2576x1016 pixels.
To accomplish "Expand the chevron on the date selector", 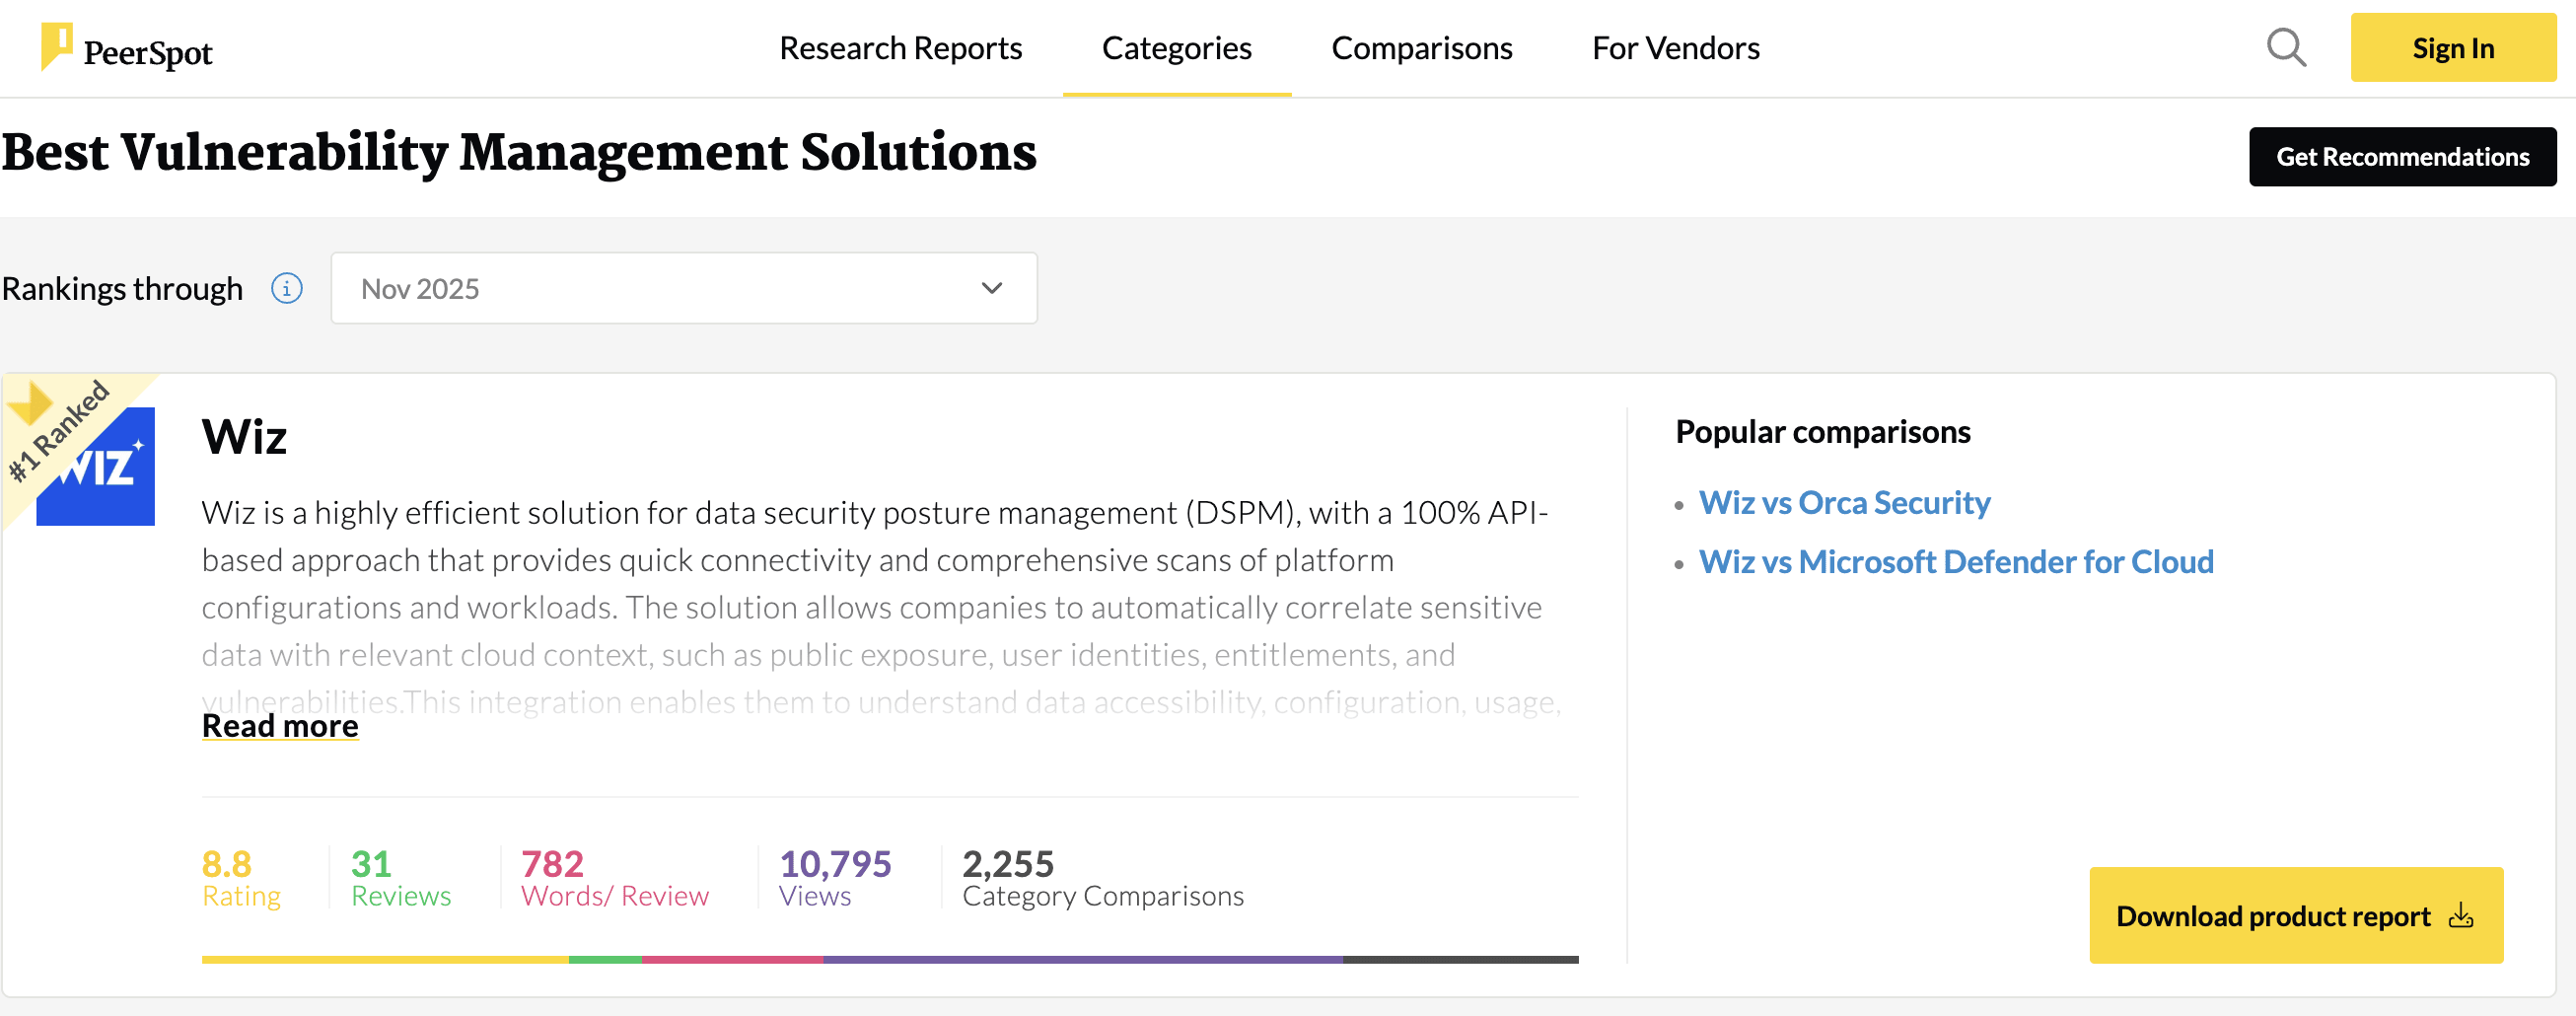I will (991, 288).
